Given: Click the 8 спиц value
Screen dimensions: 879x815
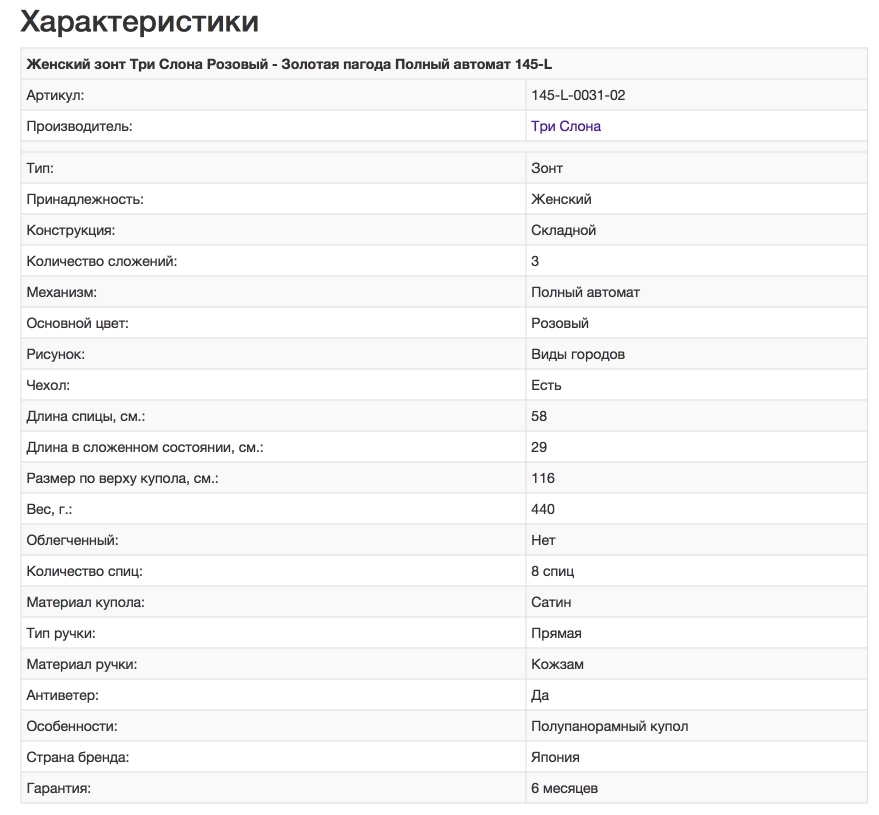Looking at the screenshot, I should coord(553,572).
